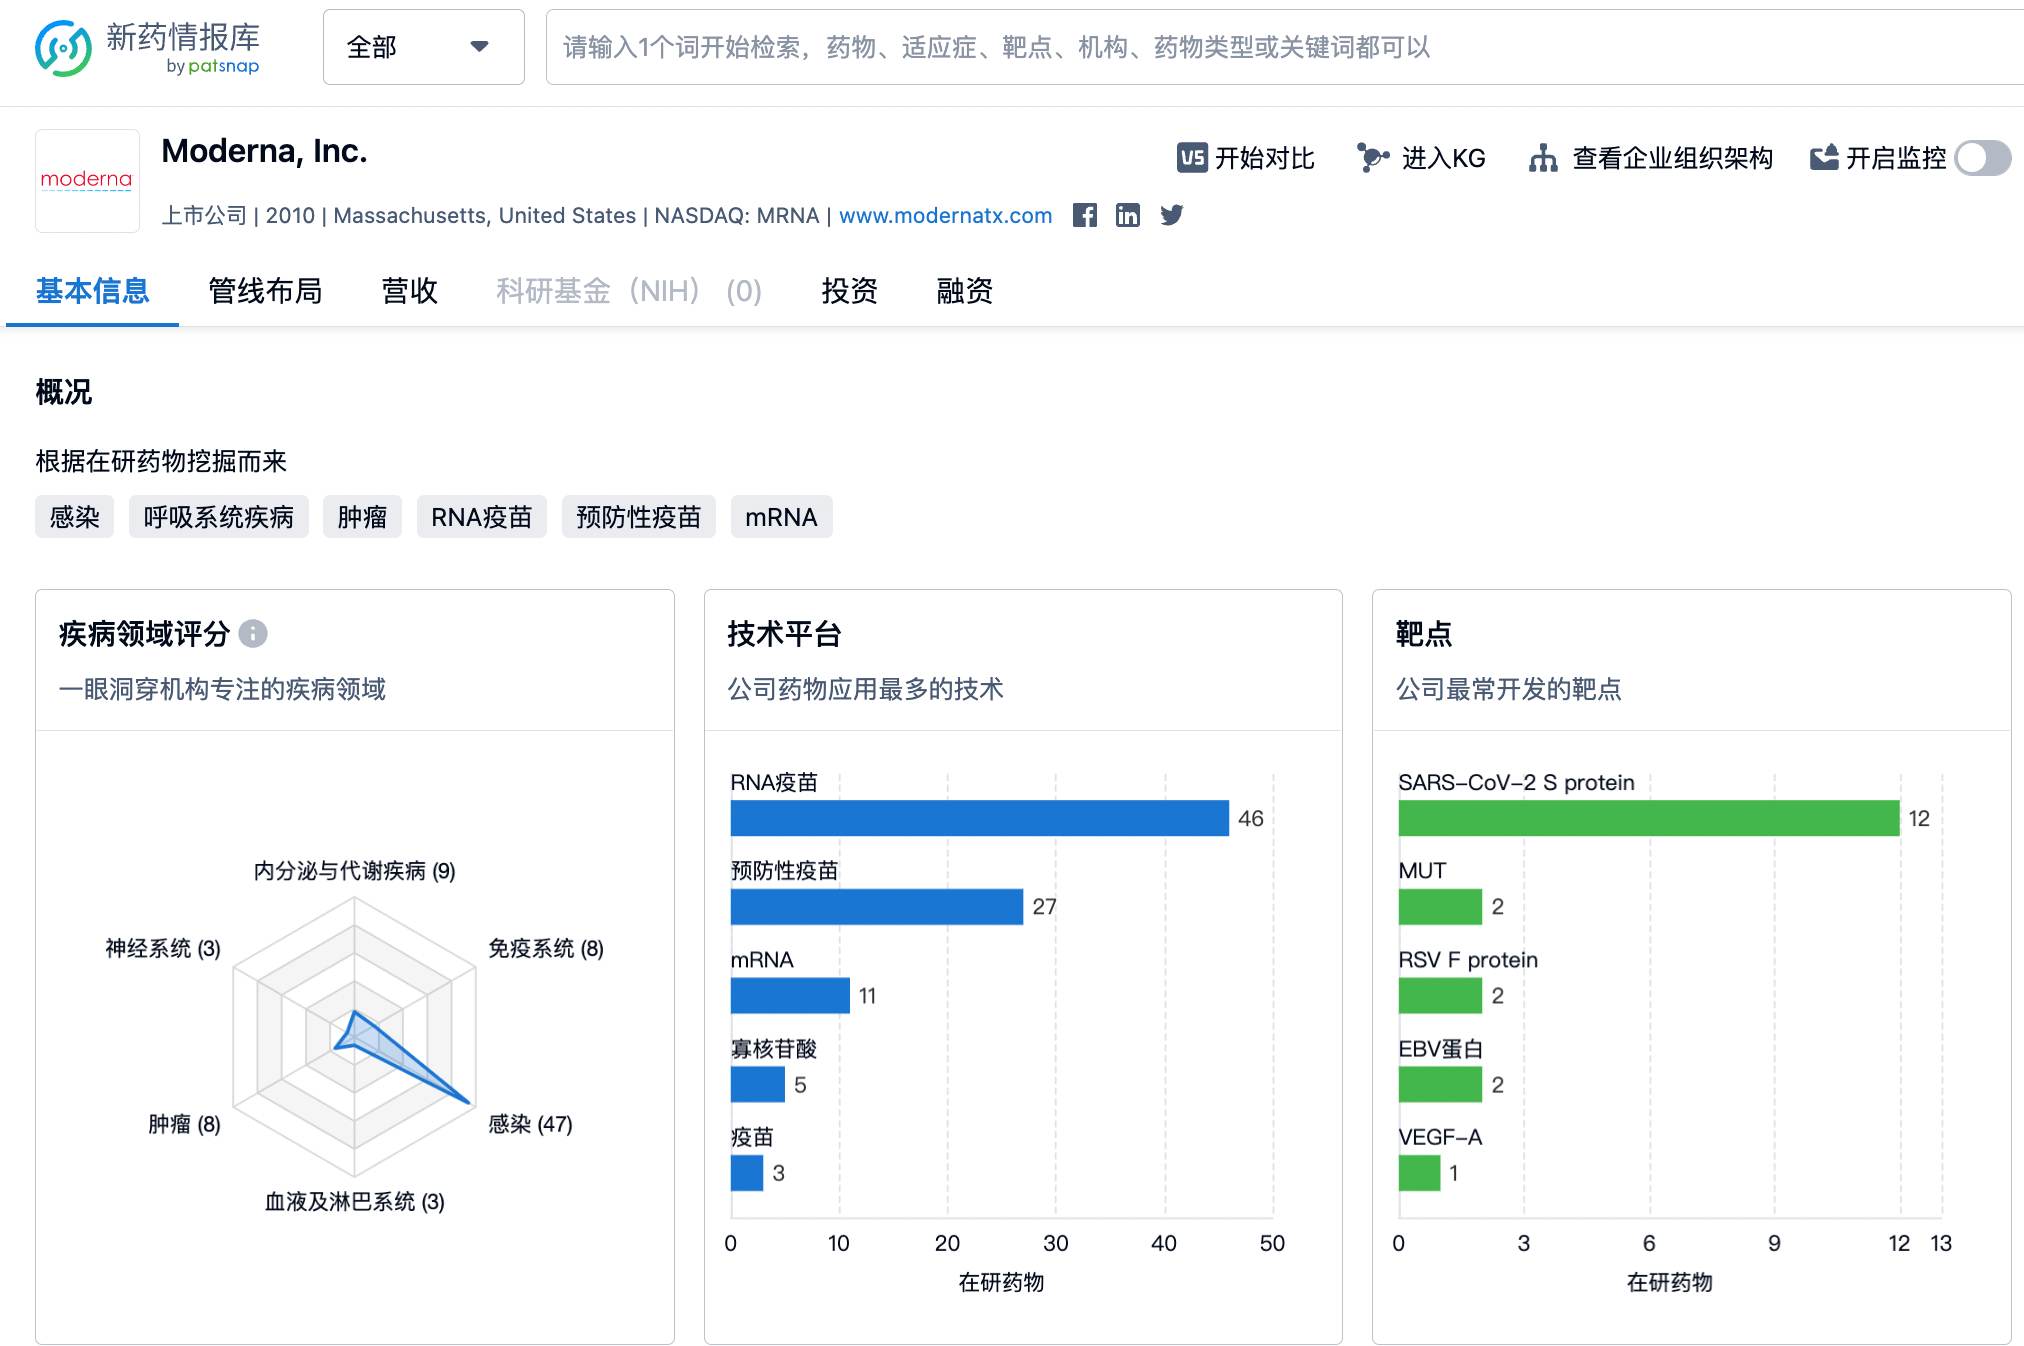The width and height of the screenshot is (2024, 1346).
Task: Click the 开始对比 compare icon
Action: pyautogui.click(x=1192, y=158)
